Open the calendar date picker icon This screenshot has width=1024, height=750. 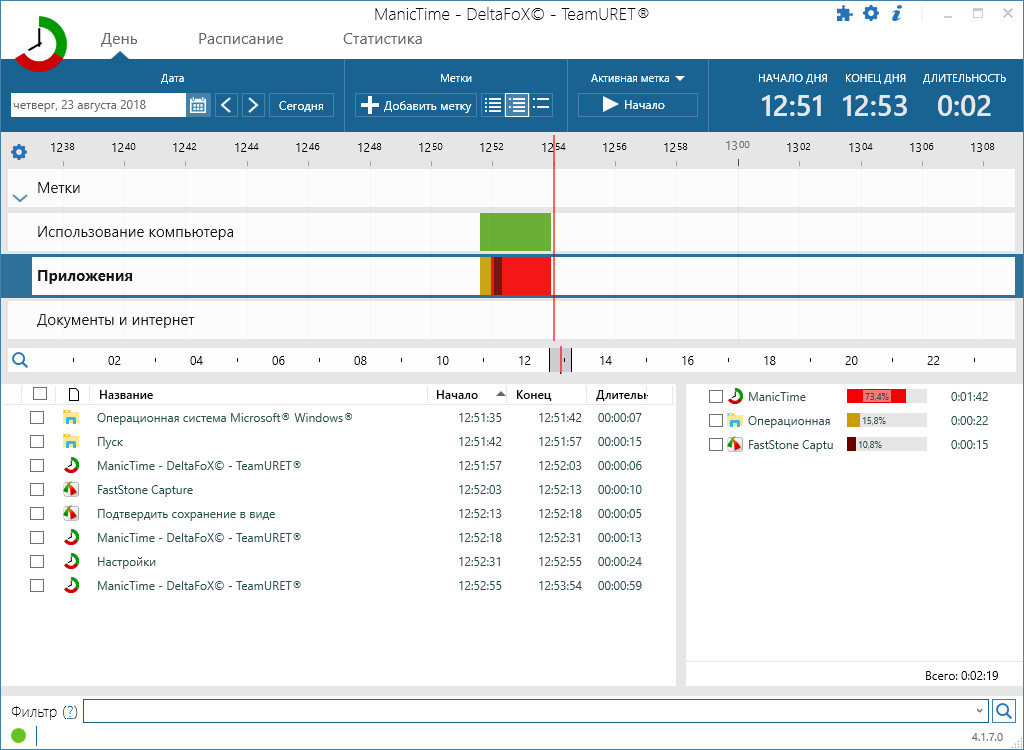click(198, 105)
